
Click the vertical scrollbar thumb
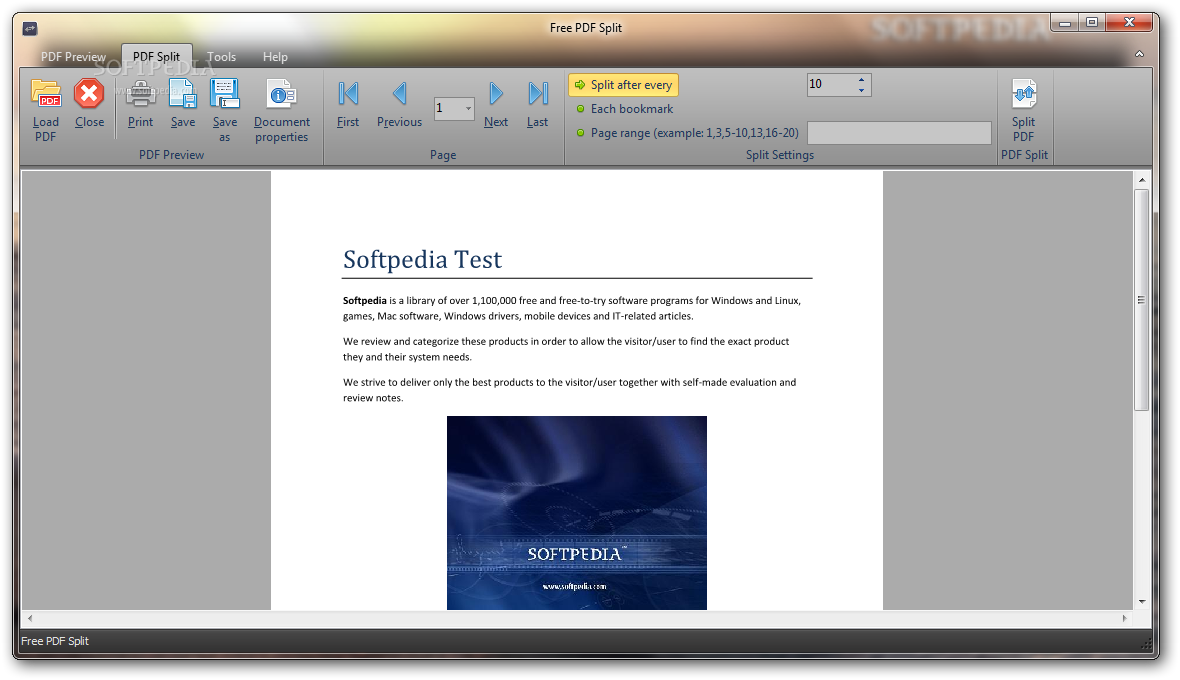[x=1142, y=299]
